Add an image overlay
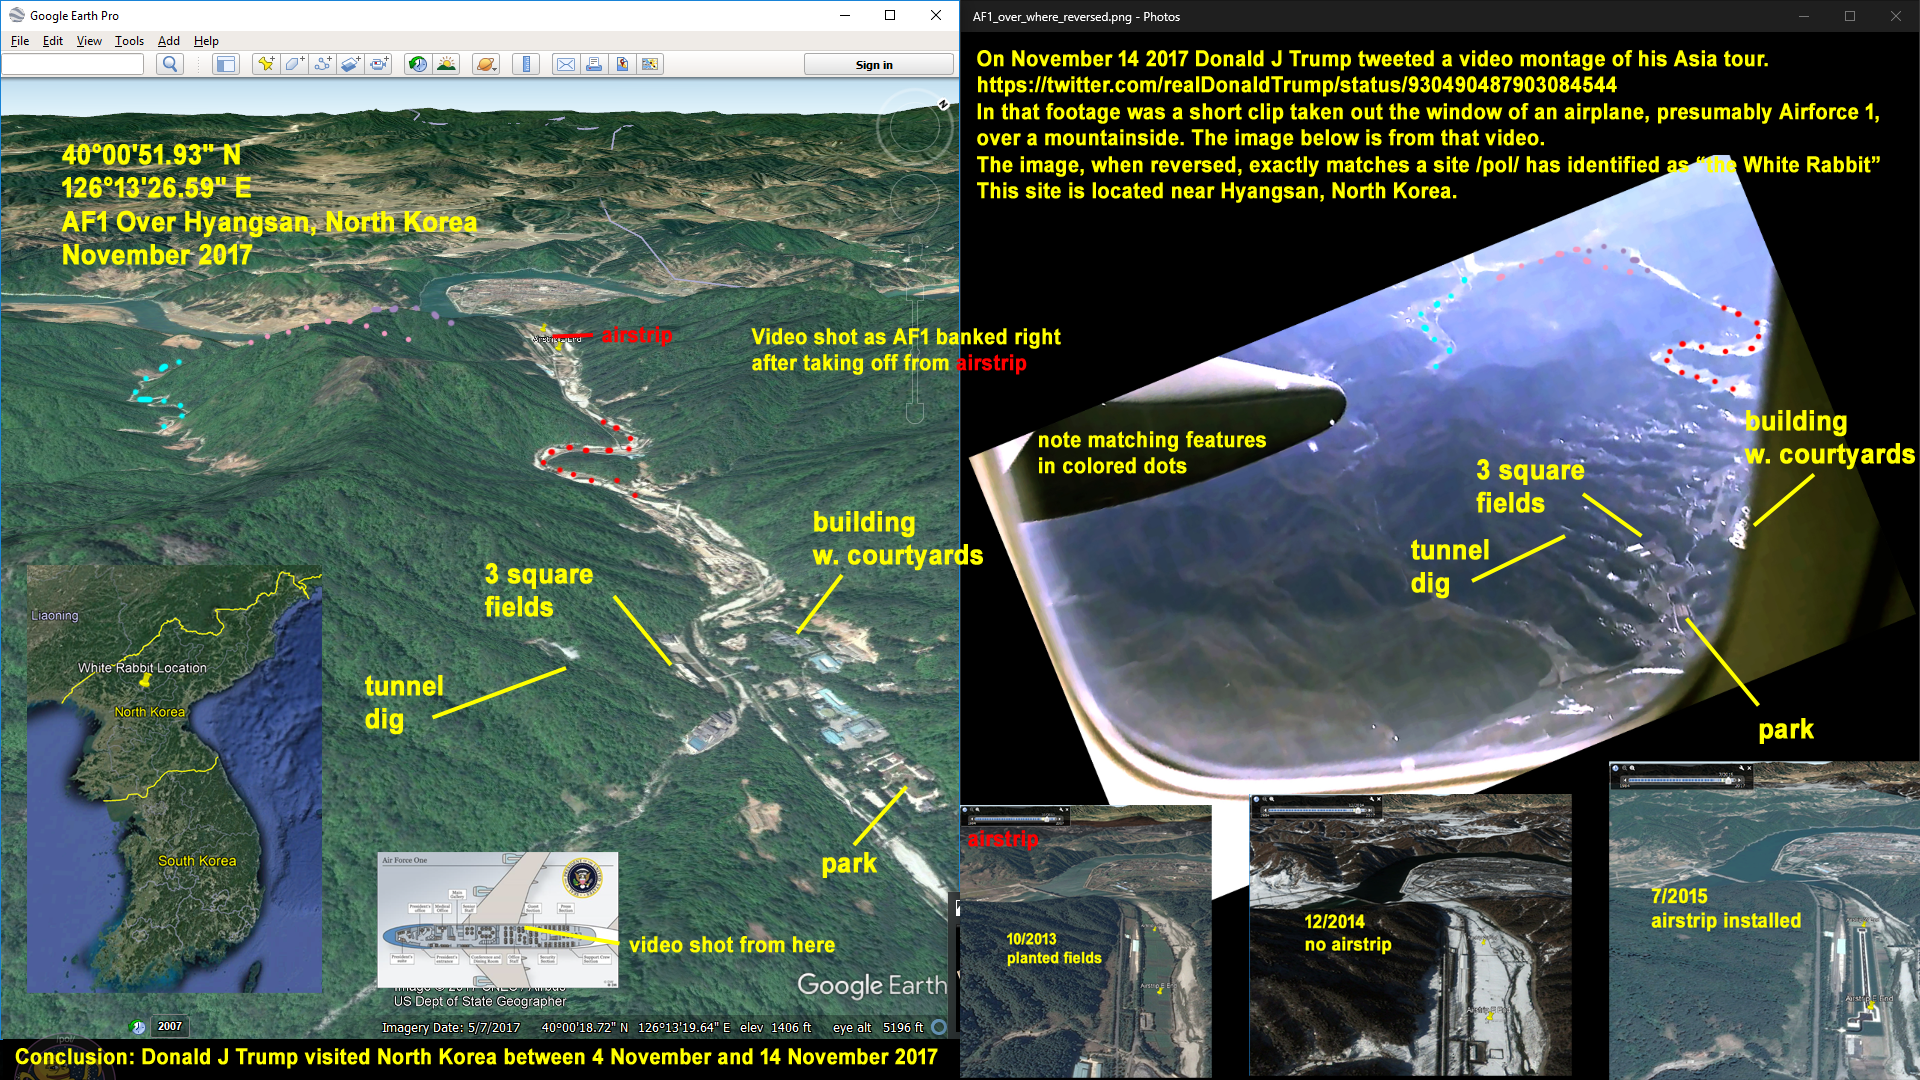Screen dimensions: 1920x1080 pyautogui.click(x=350, y=65)
